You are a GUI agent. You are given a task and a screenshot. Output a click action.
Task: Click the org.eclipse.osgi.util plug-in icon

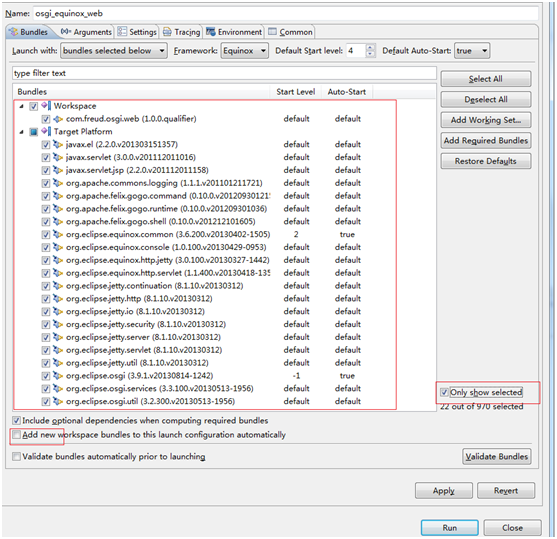58,401
